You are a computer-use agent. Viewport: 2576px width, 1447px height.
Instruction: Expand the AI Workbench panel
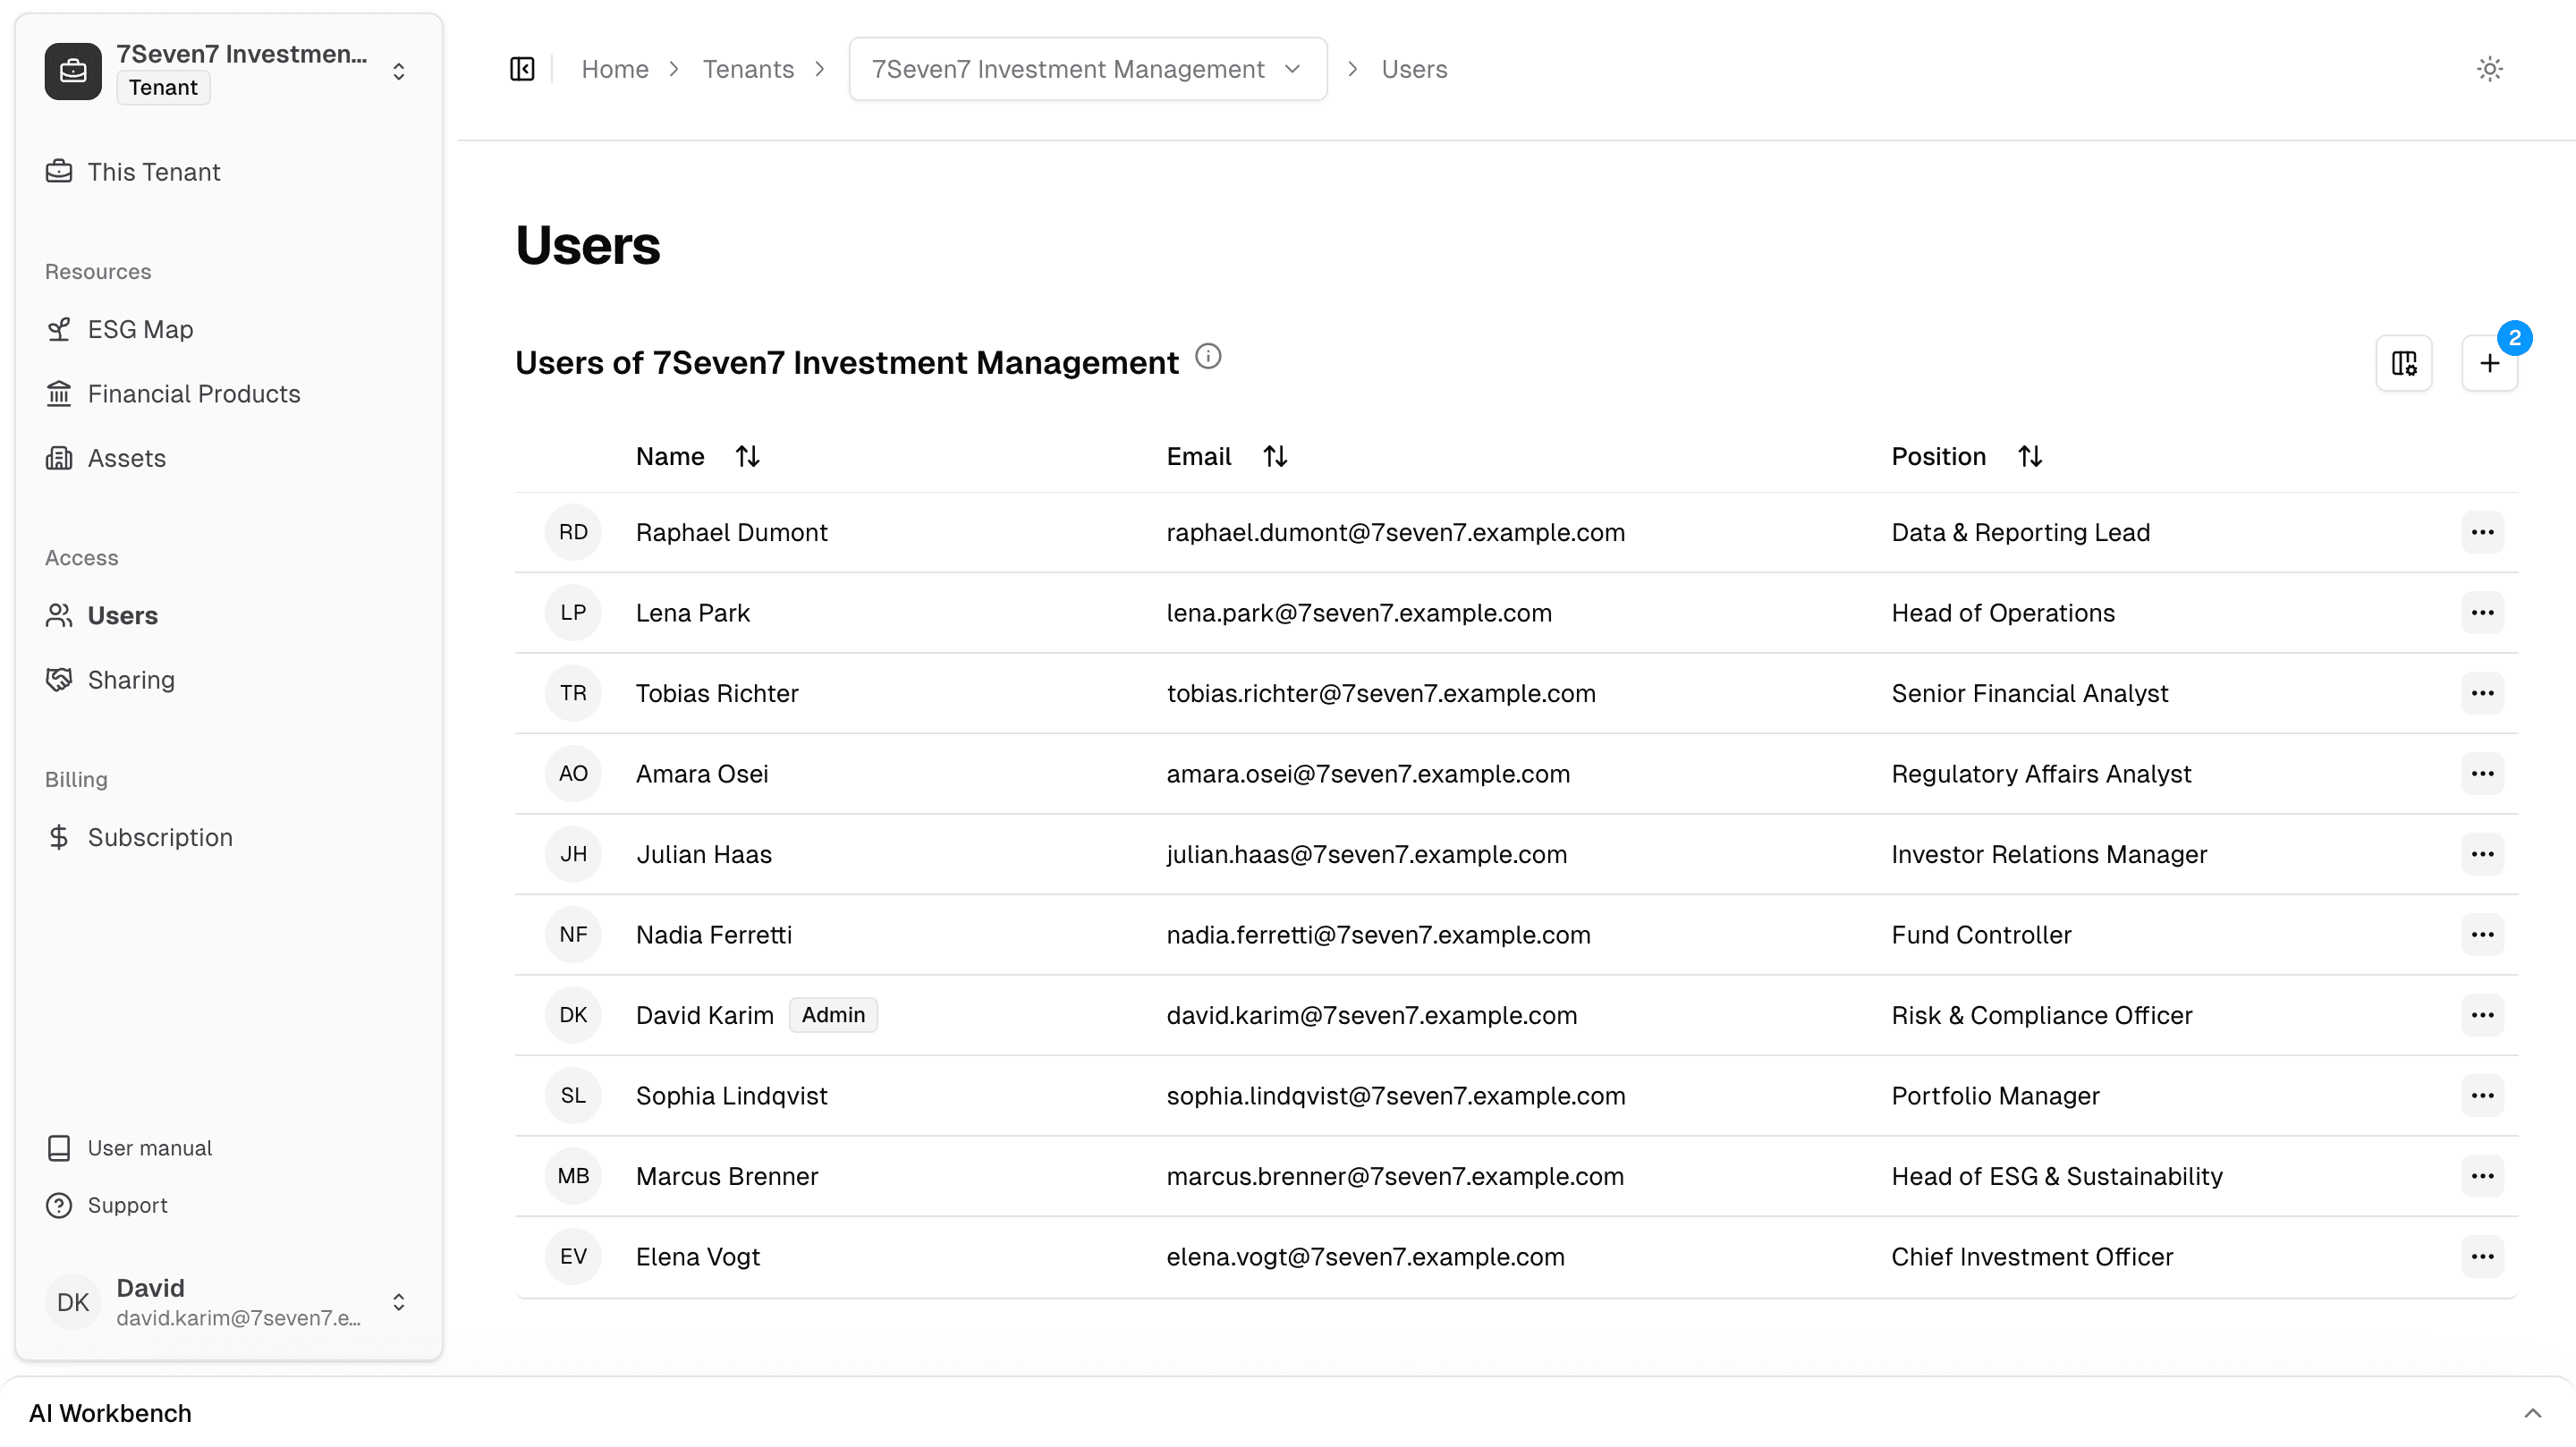pyautogui.click(x=2533, y=1413)
